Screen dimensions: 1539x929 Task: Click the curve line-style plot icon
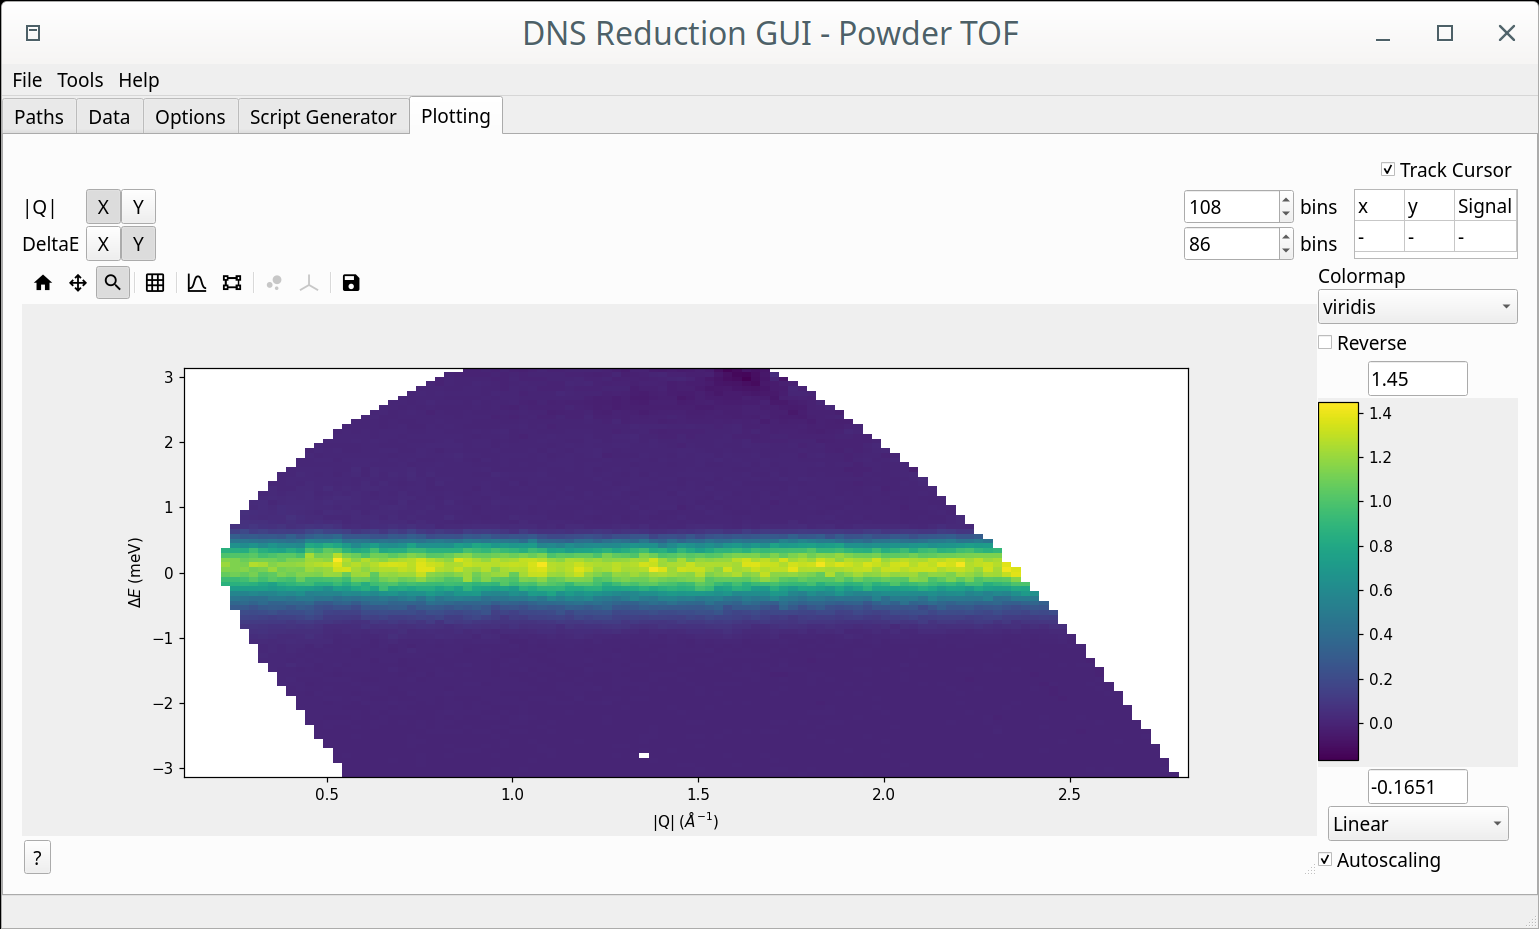tap(197, 283)
